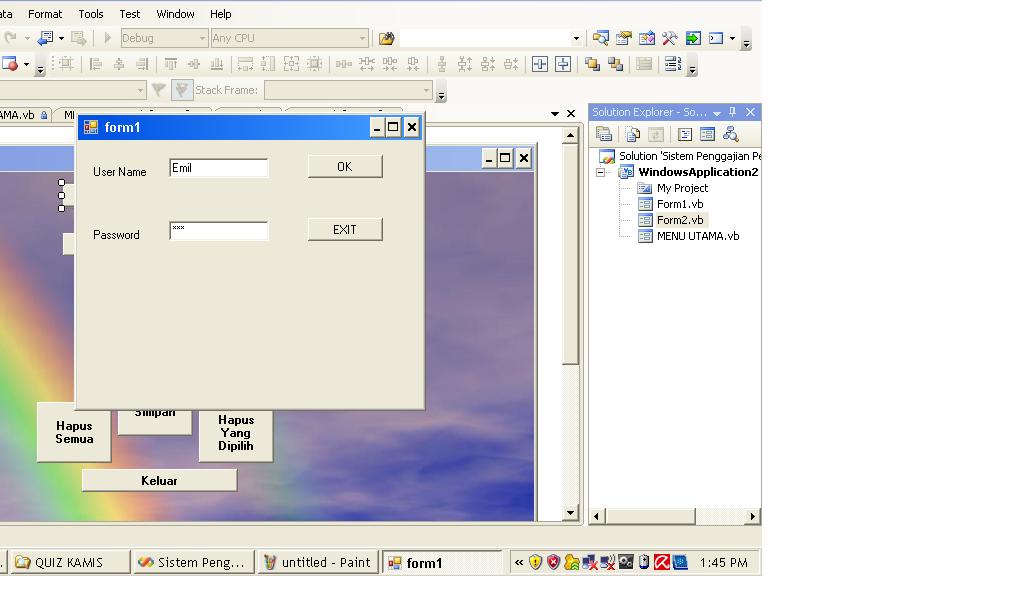
Task: Select MENU UTAMA.vb in Solution Explorer
Action: [697, 236]
